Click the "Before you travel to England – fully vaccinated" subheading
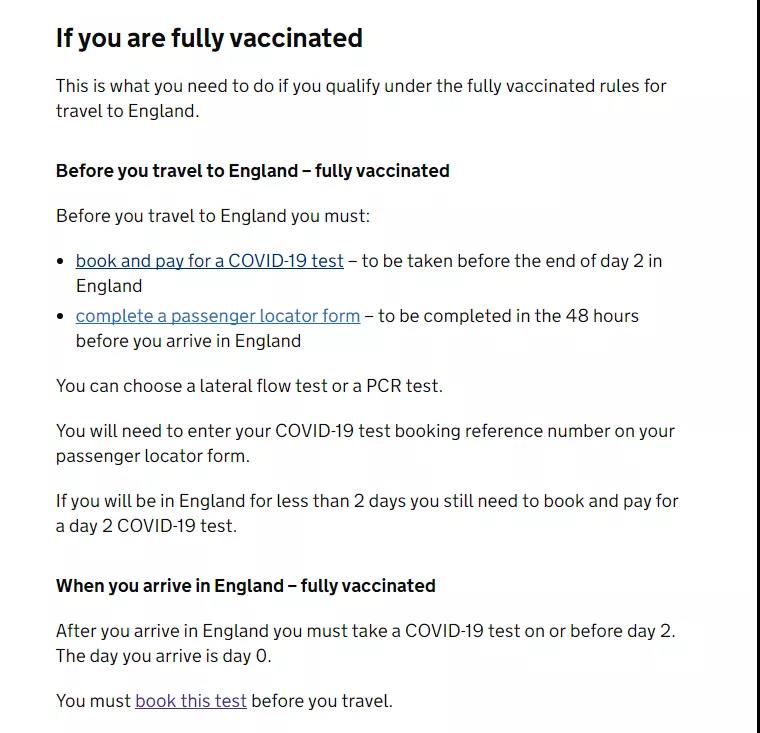This screenshot has width=760, height=733. pos(252,171)
